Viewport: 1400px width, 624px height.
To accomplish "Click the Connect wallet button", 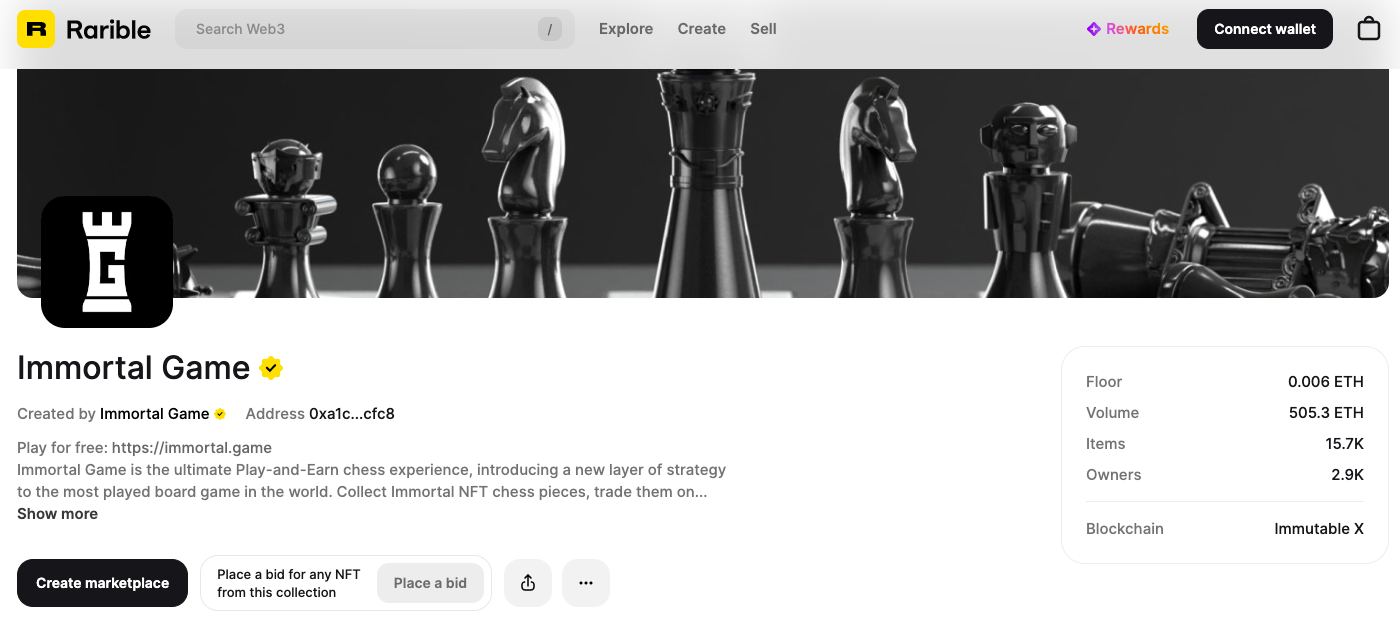I will [x=1265, y=29].
